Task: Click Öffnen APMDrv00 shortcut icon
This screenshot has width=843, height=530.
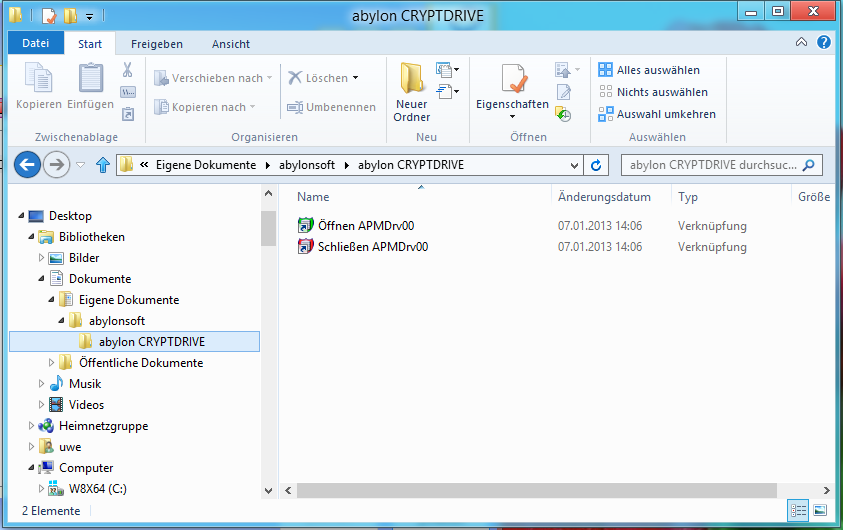Action: point(305,225)
